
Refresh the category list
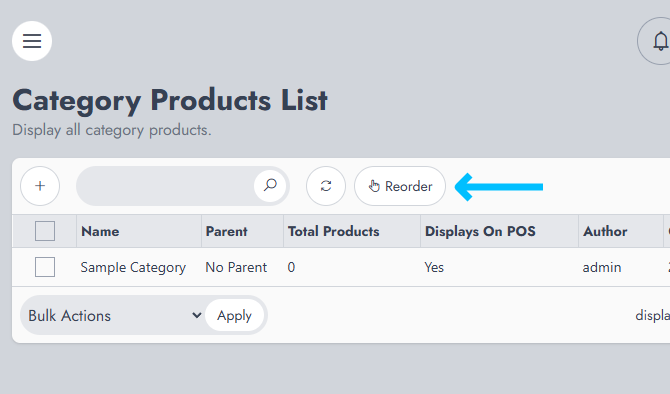326,186
